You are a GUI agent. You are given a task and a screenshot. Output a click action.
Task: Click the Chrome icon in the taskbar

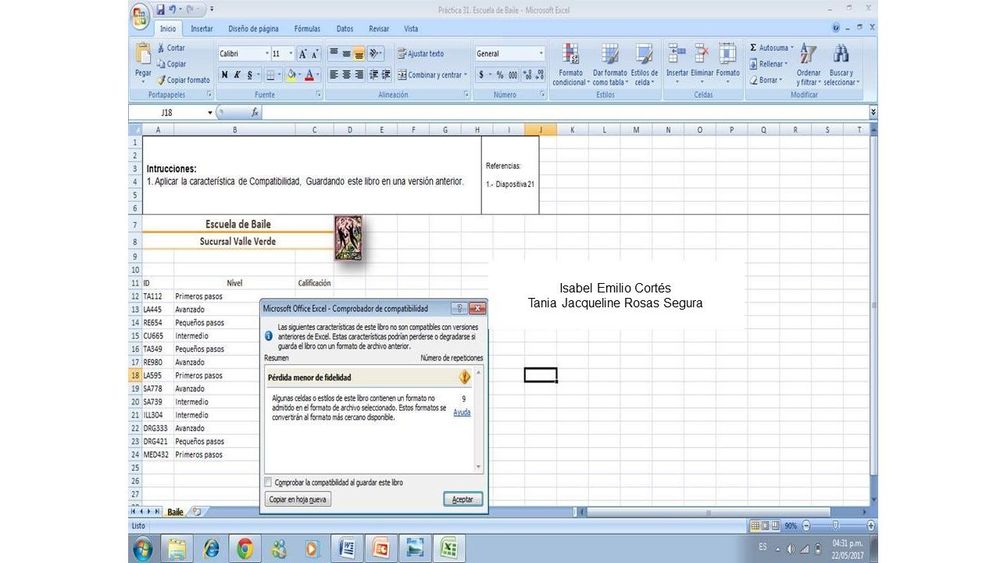pyautogui.click(x=244, y=547)
